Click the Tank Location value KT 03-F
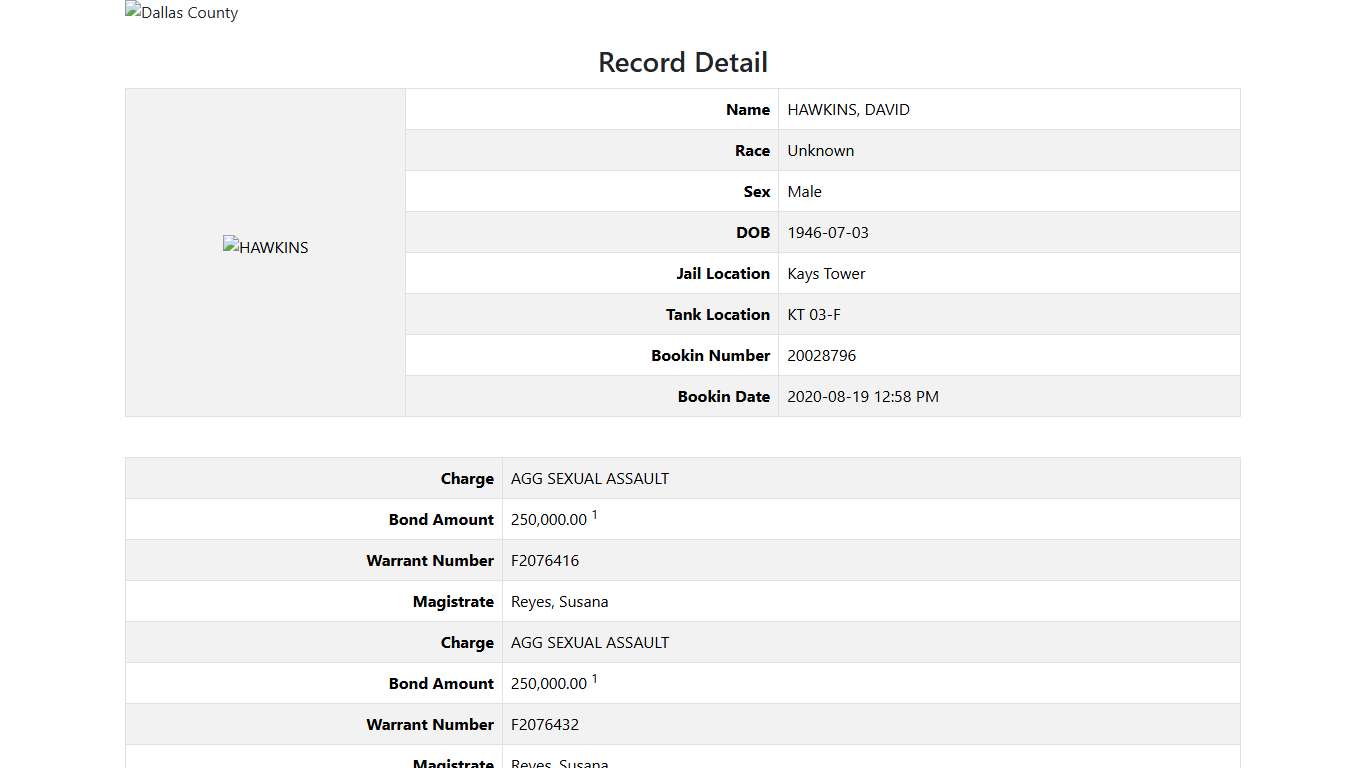 click(814, 314)
